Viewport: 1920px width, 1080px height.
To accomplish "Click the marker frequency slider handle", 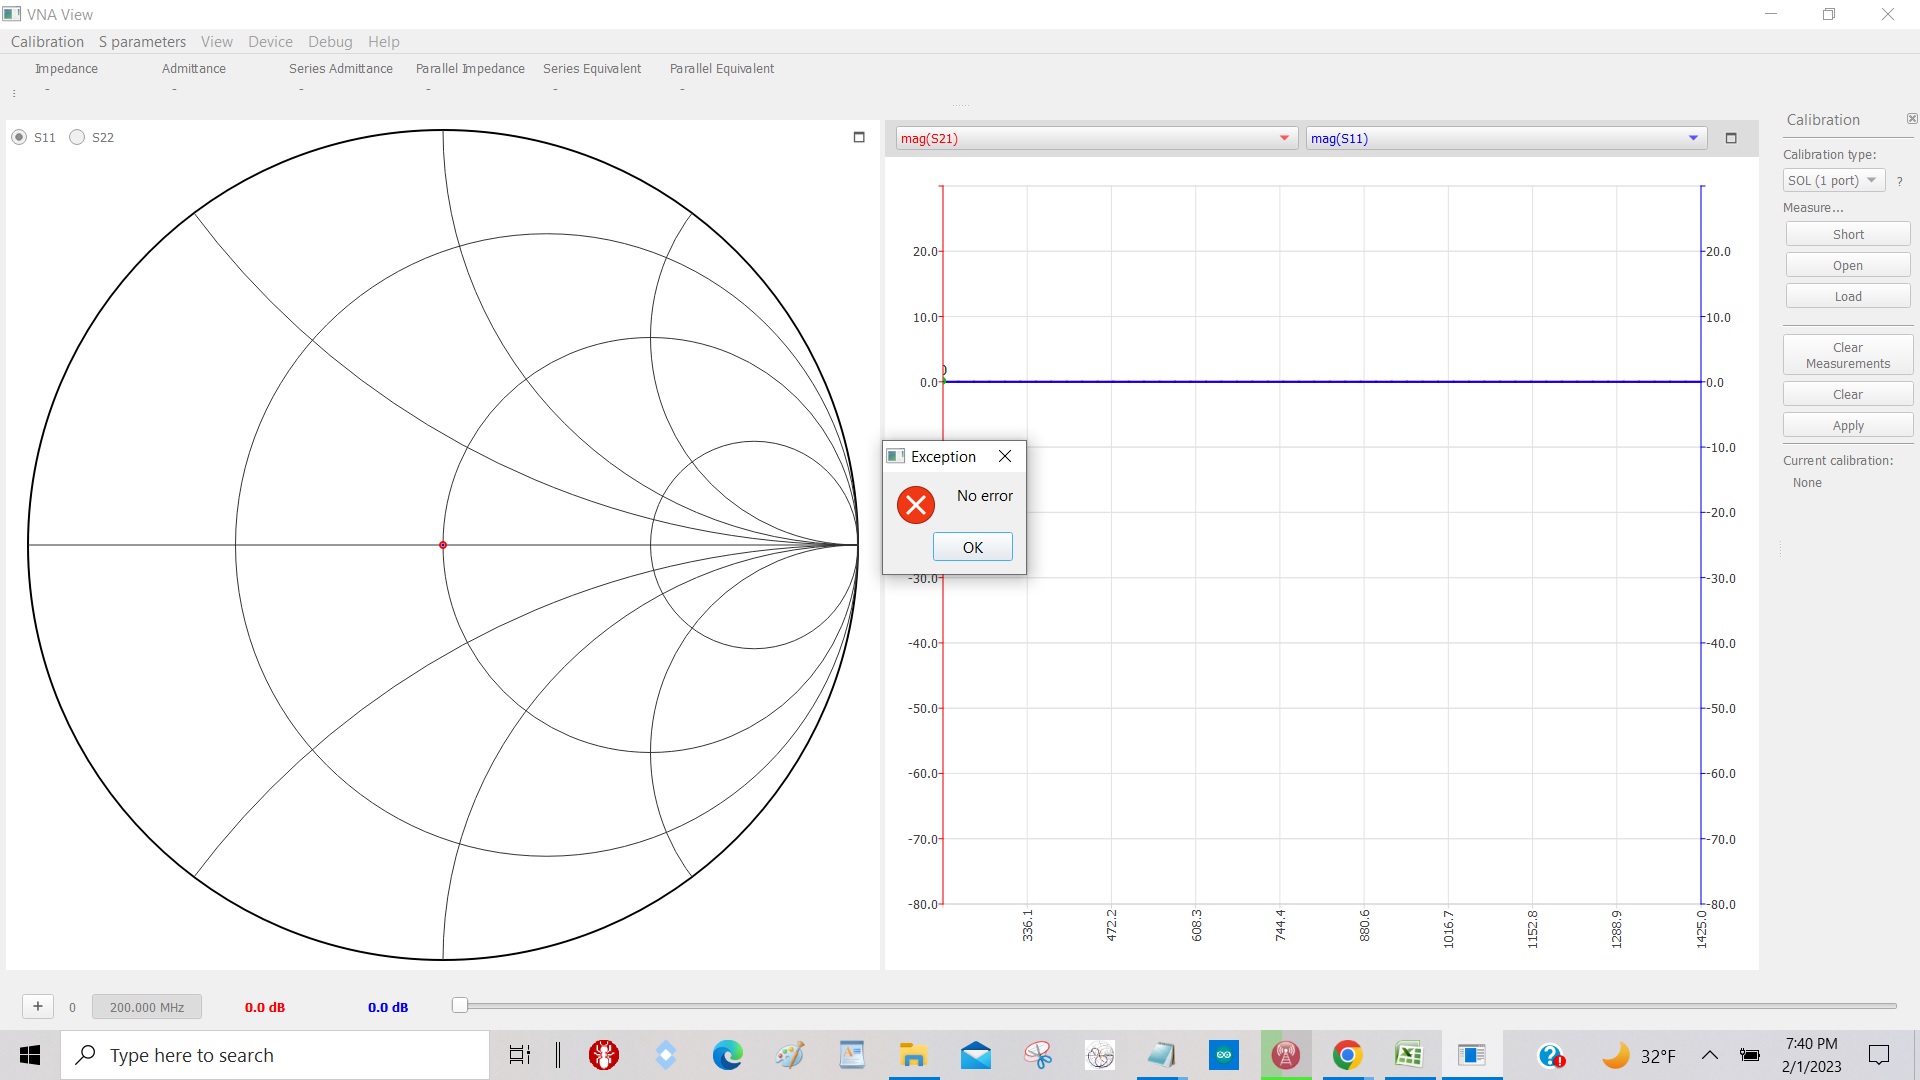I will (x=460, y=1005).
